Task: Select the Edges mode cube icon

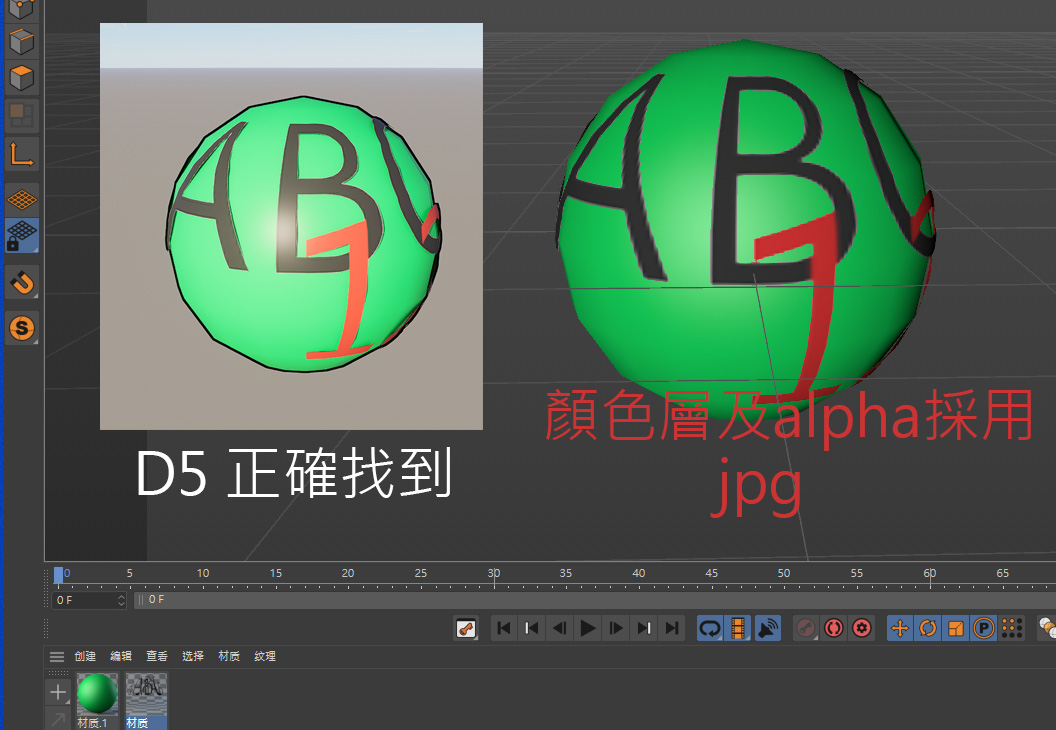Action: [21, 42]
